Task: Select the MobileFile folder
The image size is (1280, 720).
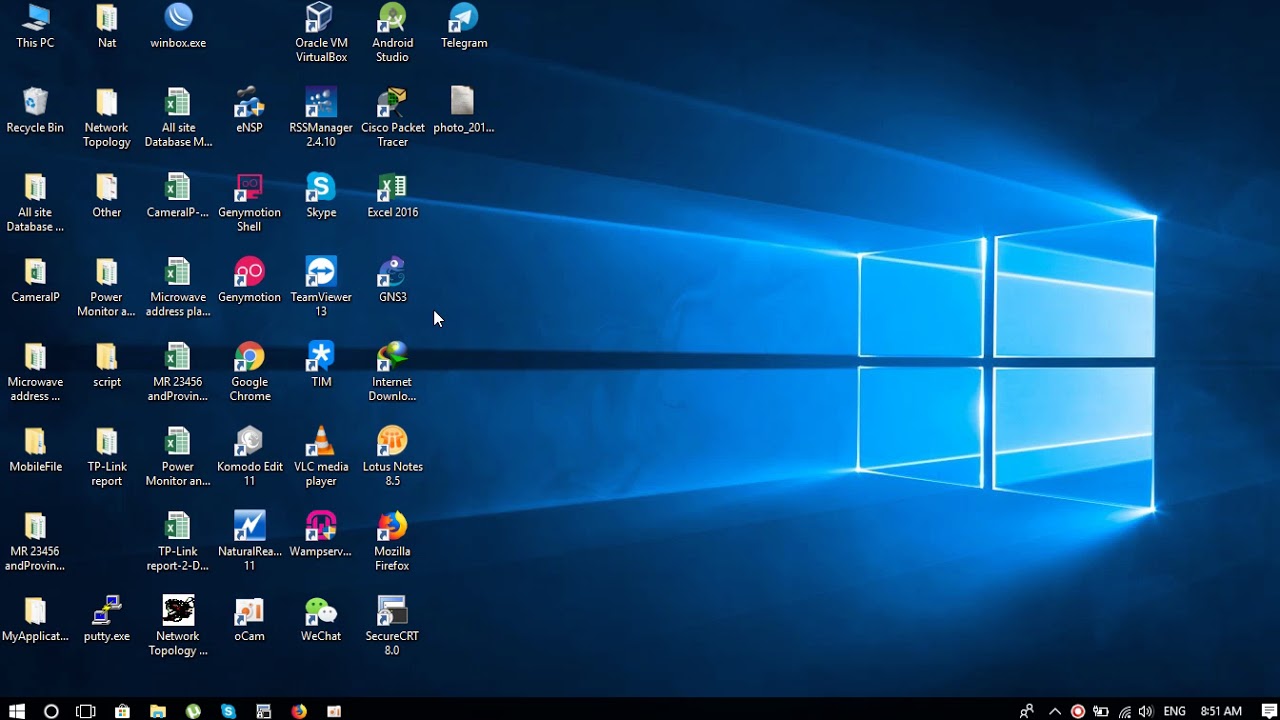Action: click(35, 450)
